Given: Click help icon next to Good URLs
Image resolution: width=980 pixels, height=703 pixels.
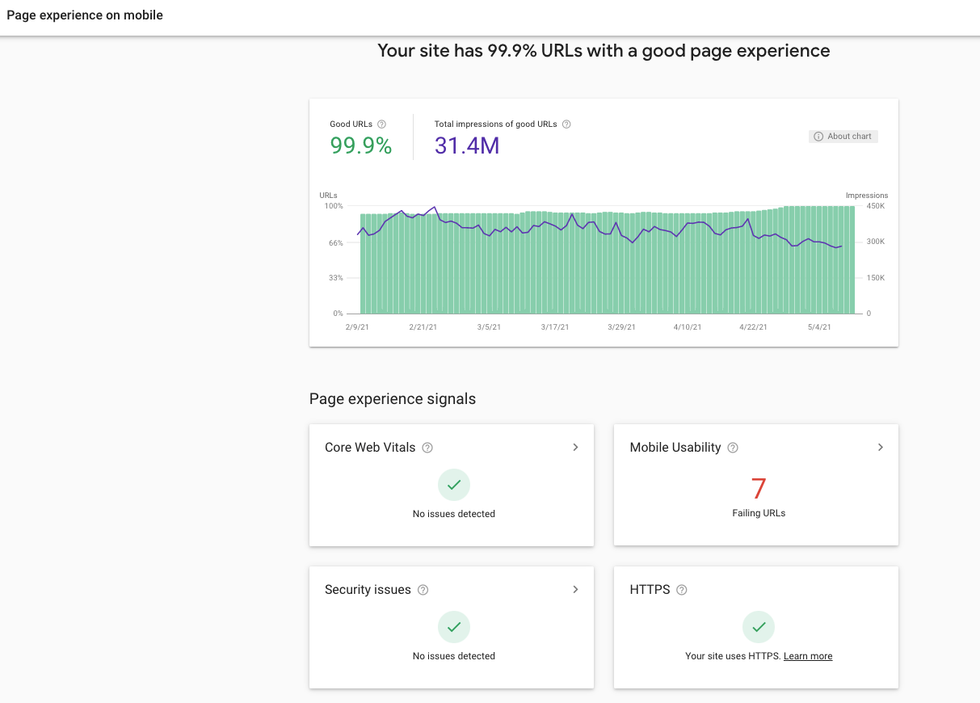Looking at the screenshot, I should pos(381,125).
